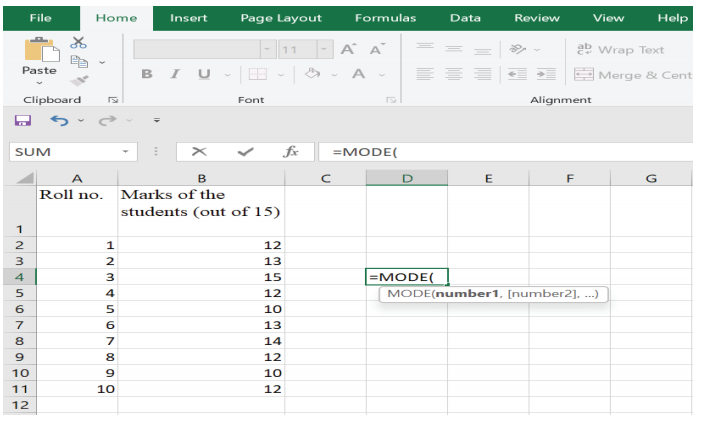Open the File menu
The image size is (703, 421).
point(40,18)
